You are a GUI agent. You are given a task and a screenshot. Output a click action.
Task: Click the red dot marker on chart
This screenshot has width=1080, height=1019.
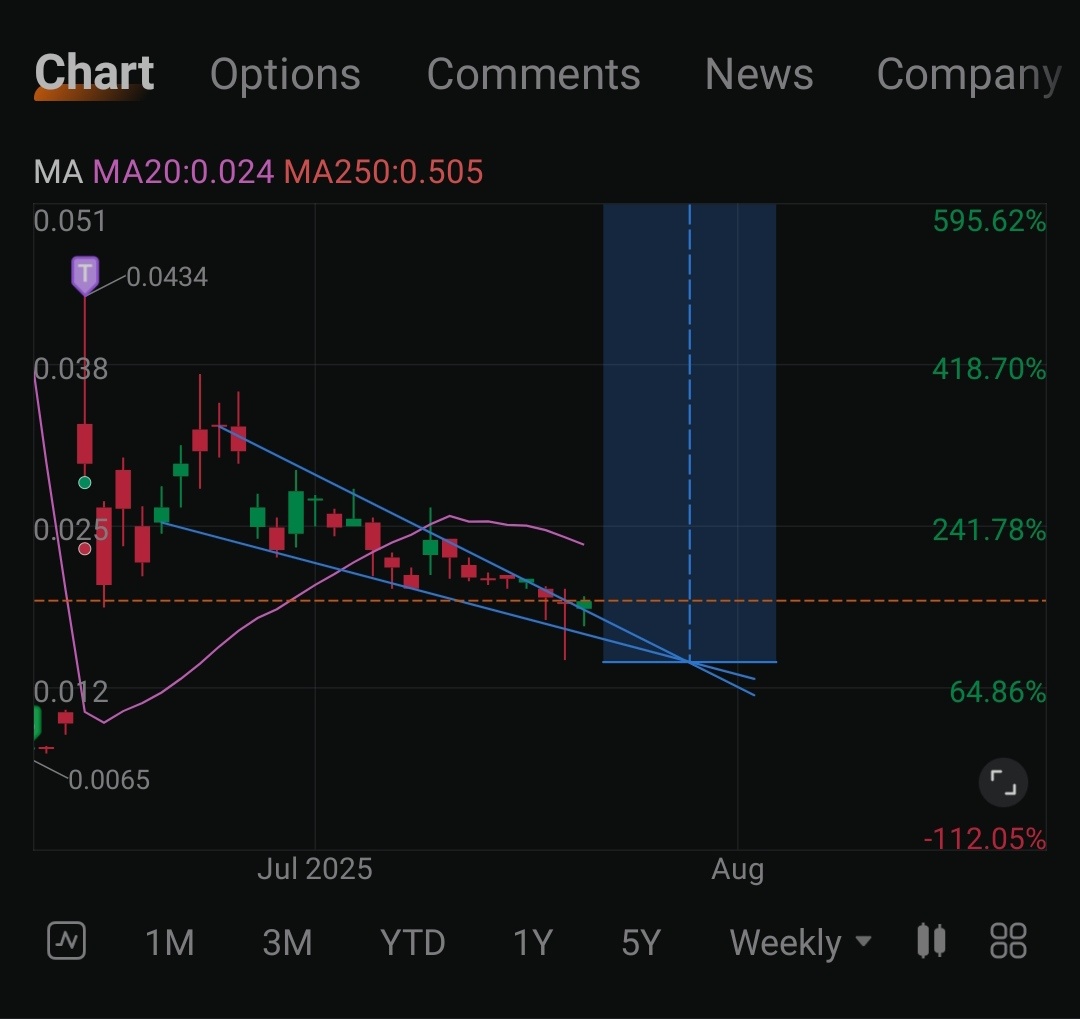(x=85, y=549)
